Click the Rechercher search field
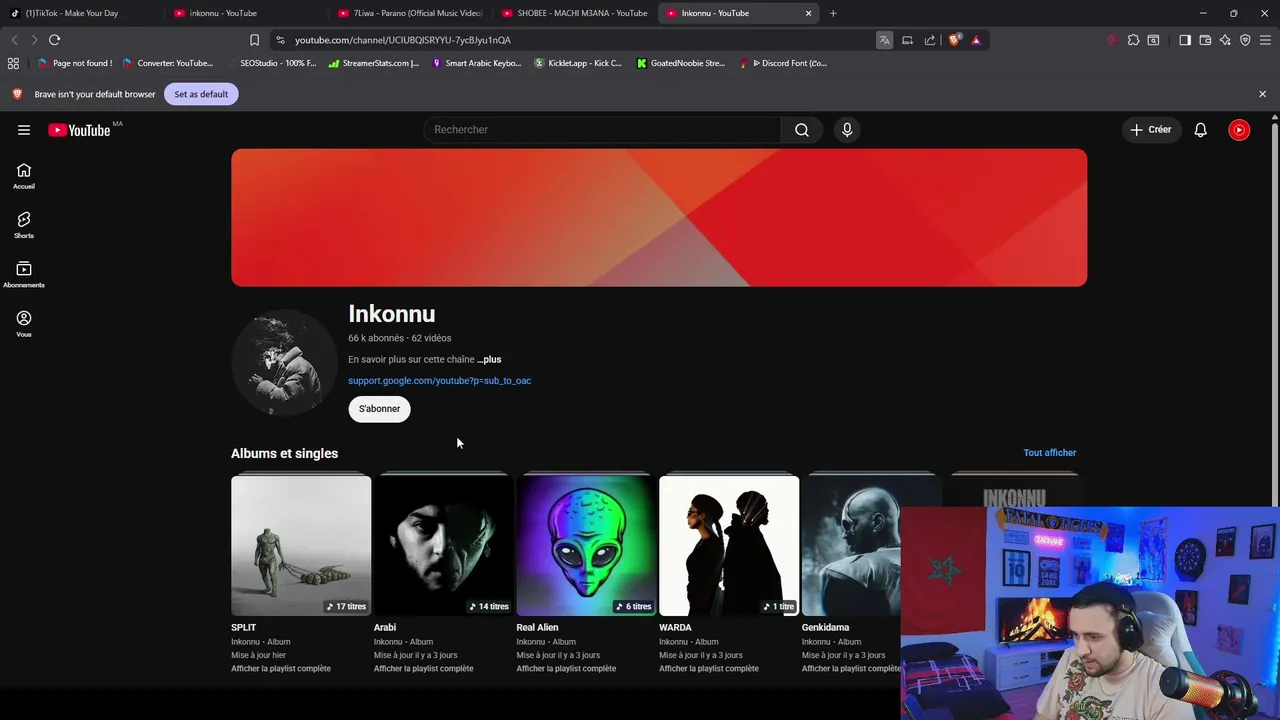 (x=603, y=130)
